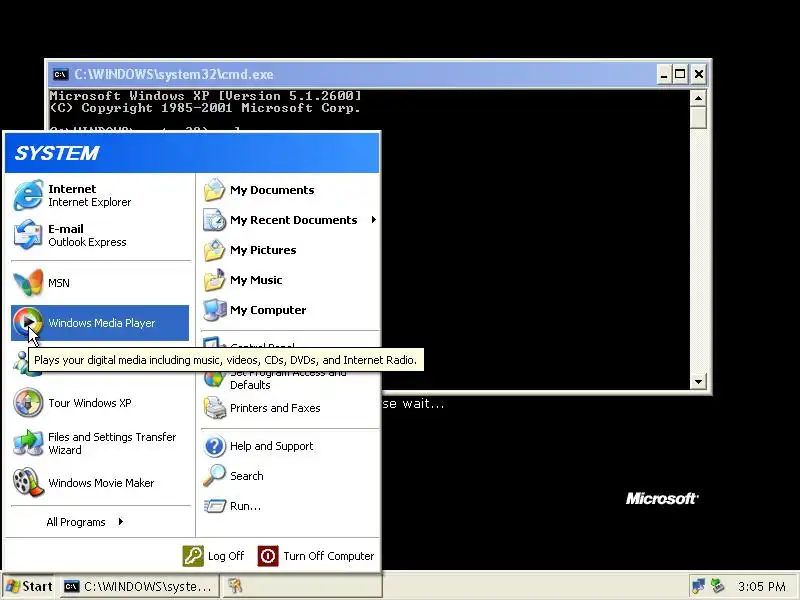
Task: Click the cmd.exe taskbar button
Action: pos(140,586)
